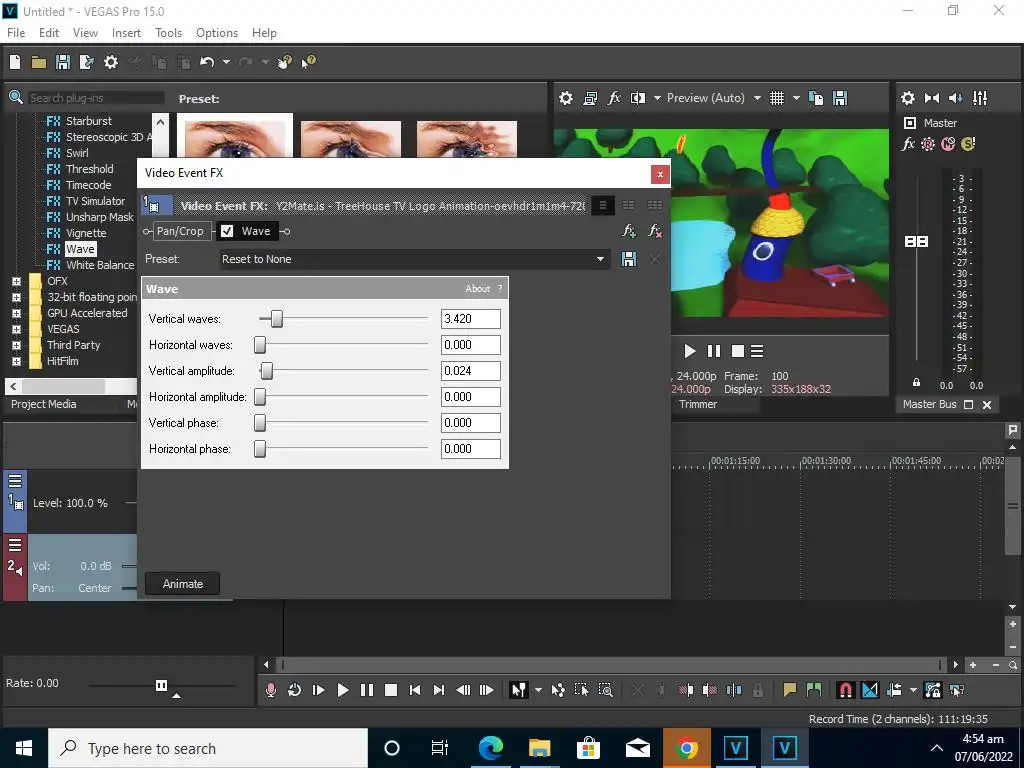Switch to the Project Media tab
1024x768 pixels.
click(x=44, y=404)
